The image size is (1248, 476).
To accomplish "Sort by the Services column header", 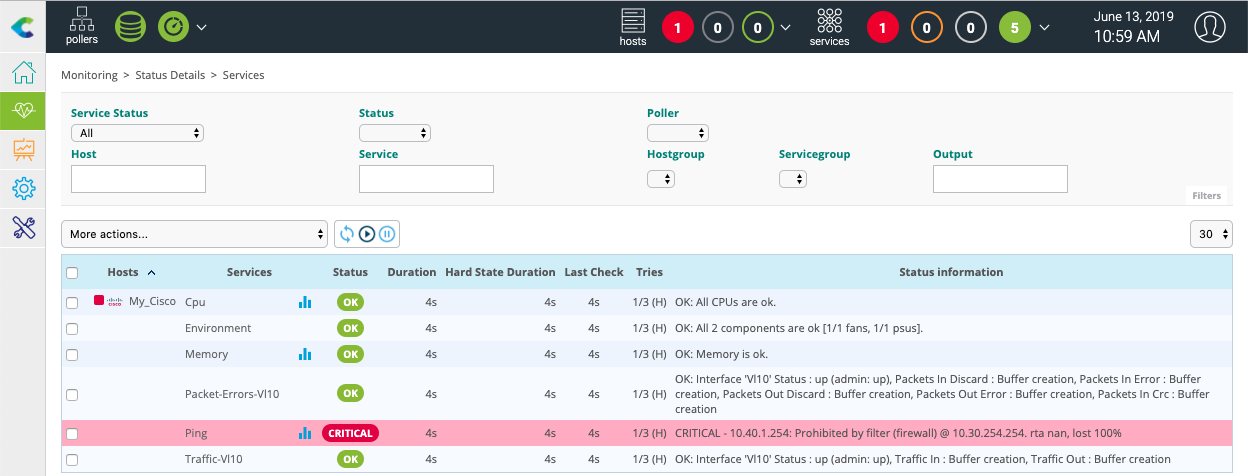I will coord(249,272).
